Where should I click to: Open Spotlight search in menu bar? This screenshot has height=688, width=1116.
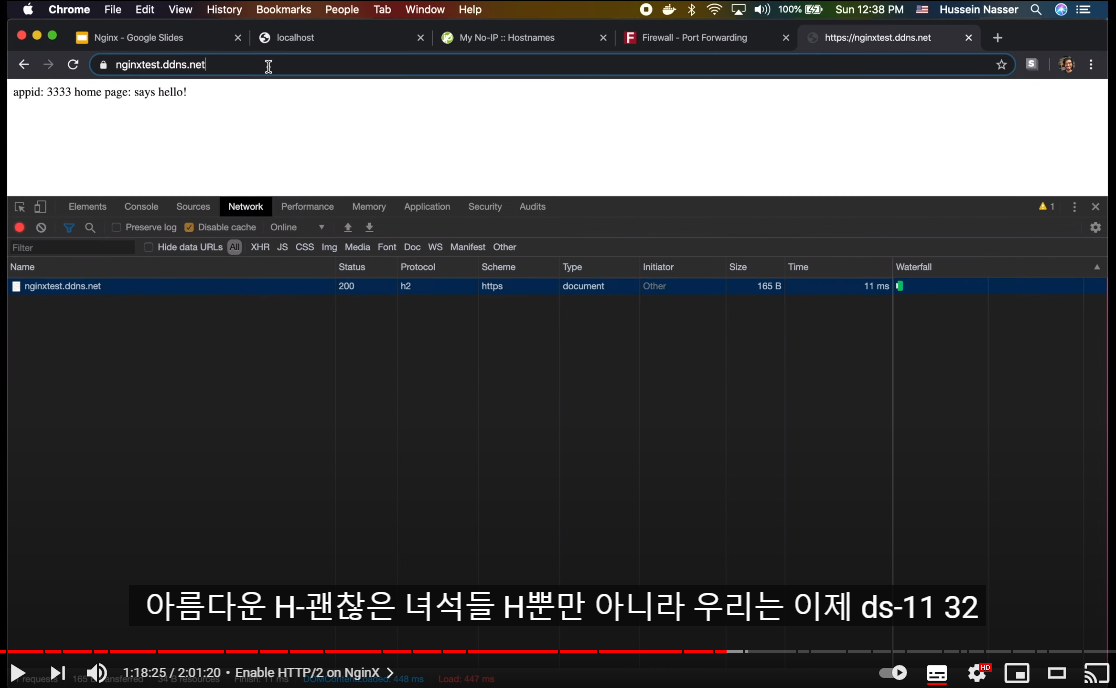(1036, 9)
